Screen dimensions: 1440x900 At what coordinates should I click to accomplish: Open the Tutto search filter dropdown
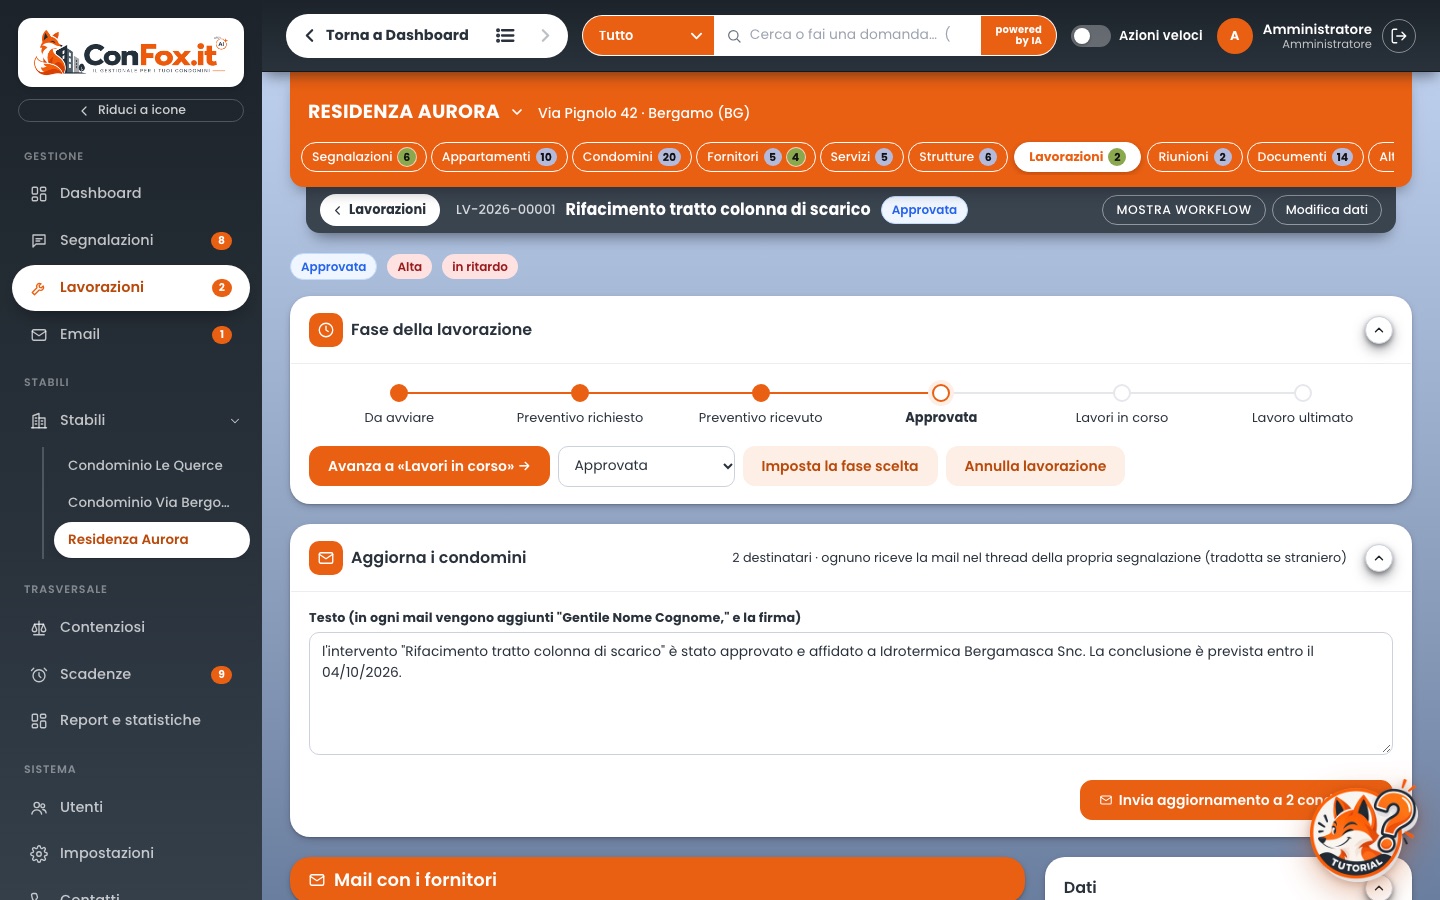coord(648,36)
